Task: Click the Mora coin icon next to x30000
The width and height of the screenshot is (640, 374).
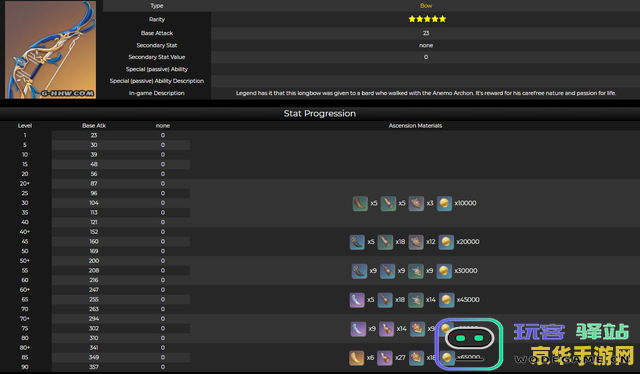Action: tap(444, 271)
